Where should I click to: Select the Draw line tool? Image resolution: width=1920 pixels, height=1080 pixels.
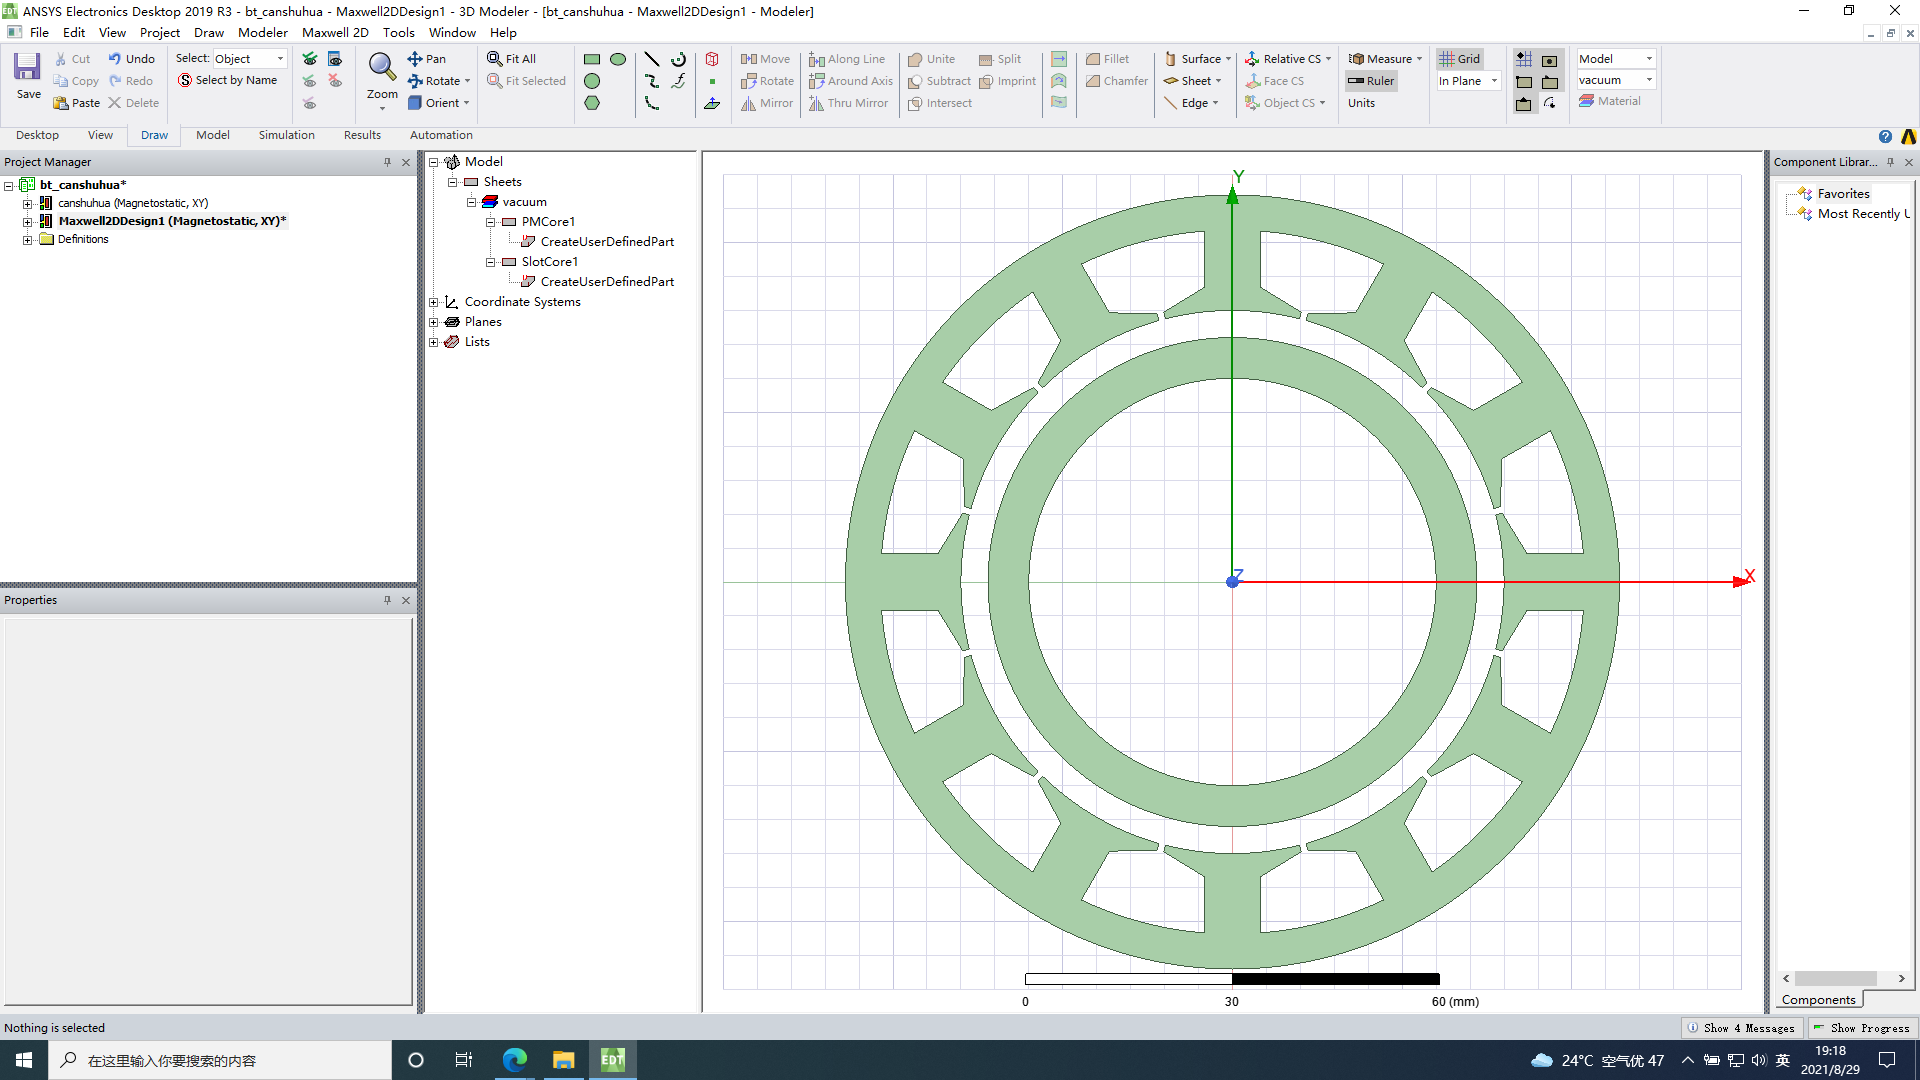[x=651, y=60]
